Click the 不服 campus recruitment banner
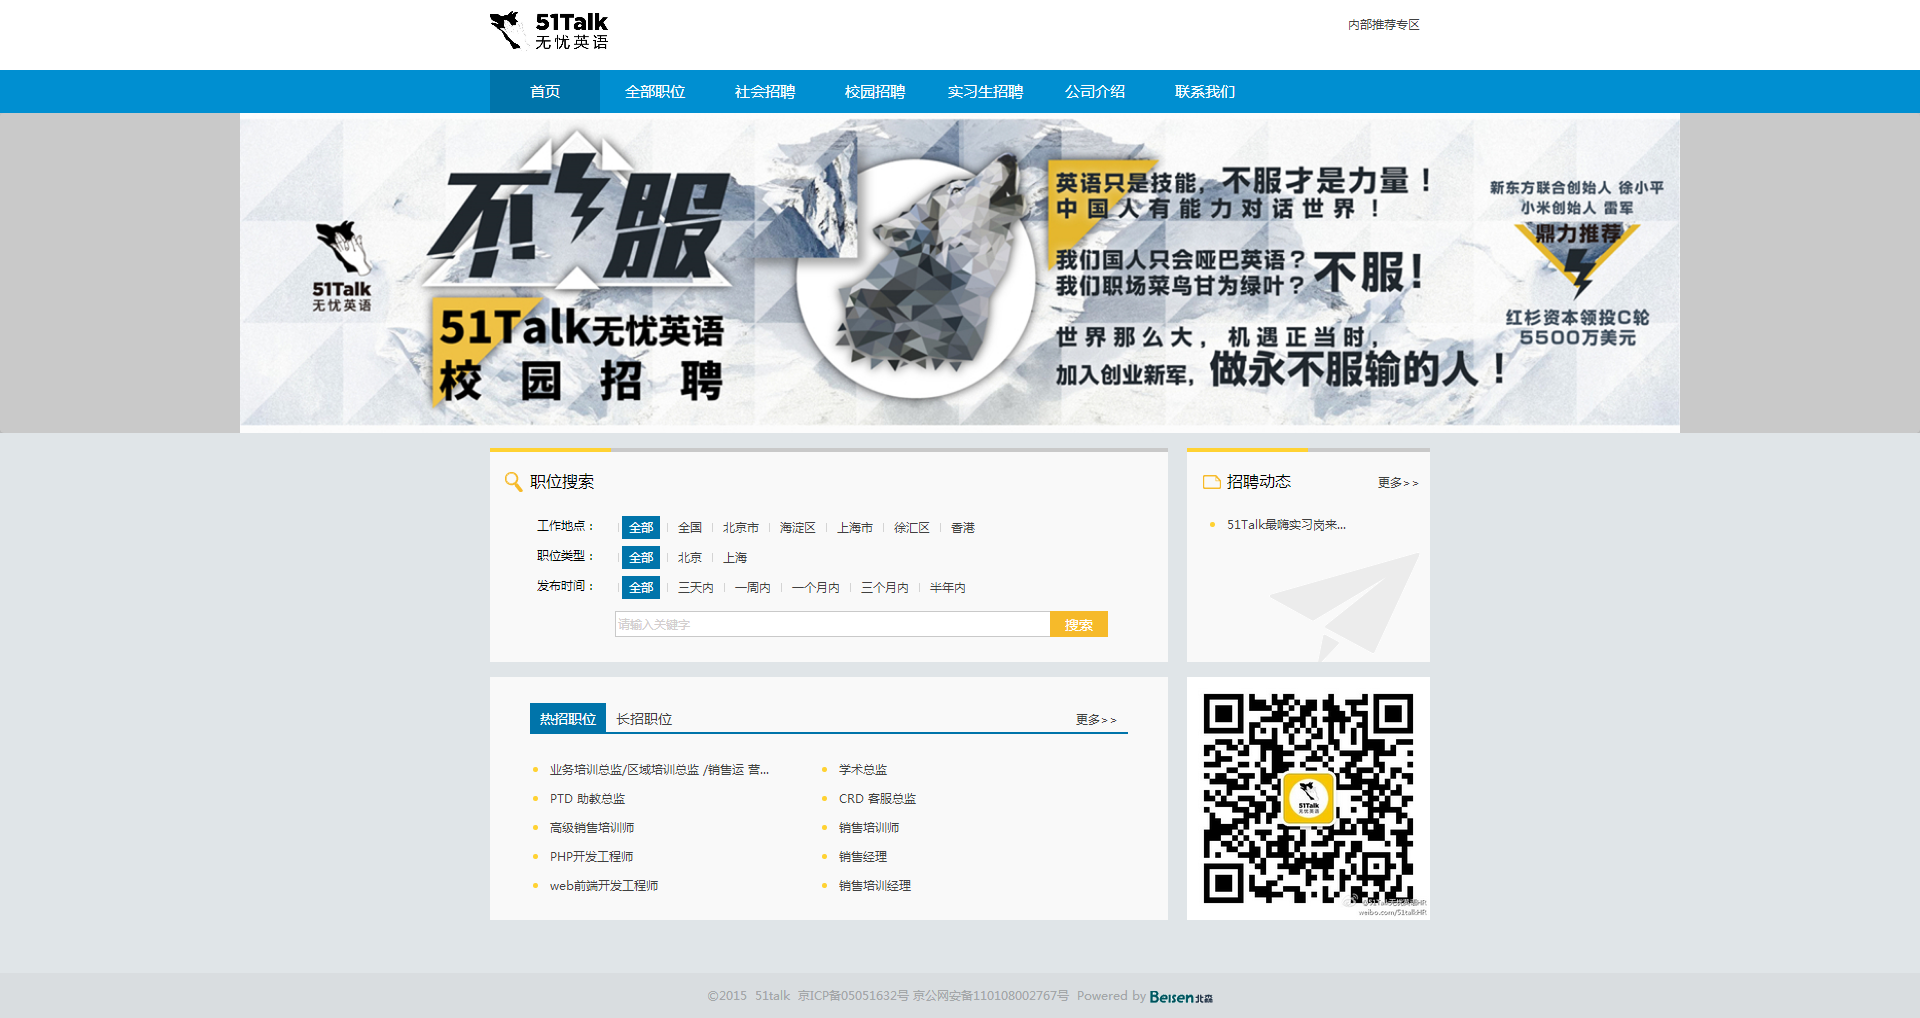 [x=960, y=272]
